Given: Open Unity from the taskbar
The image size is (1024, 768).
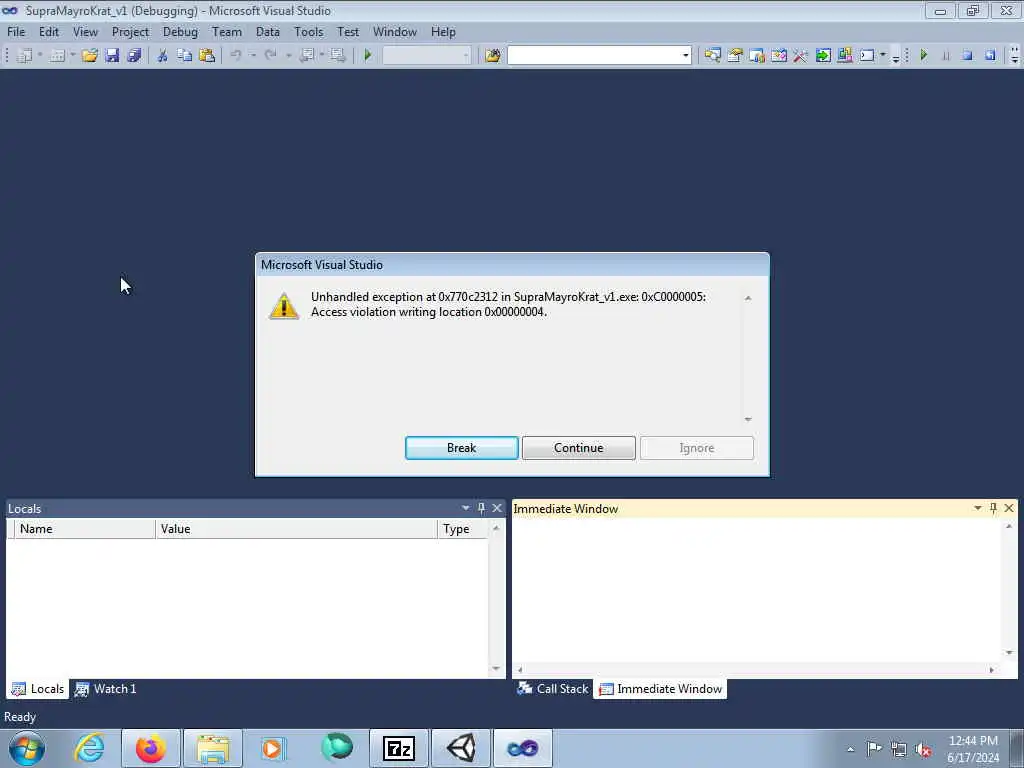Looking at the screenshot, I should click(x=461, y=748).
